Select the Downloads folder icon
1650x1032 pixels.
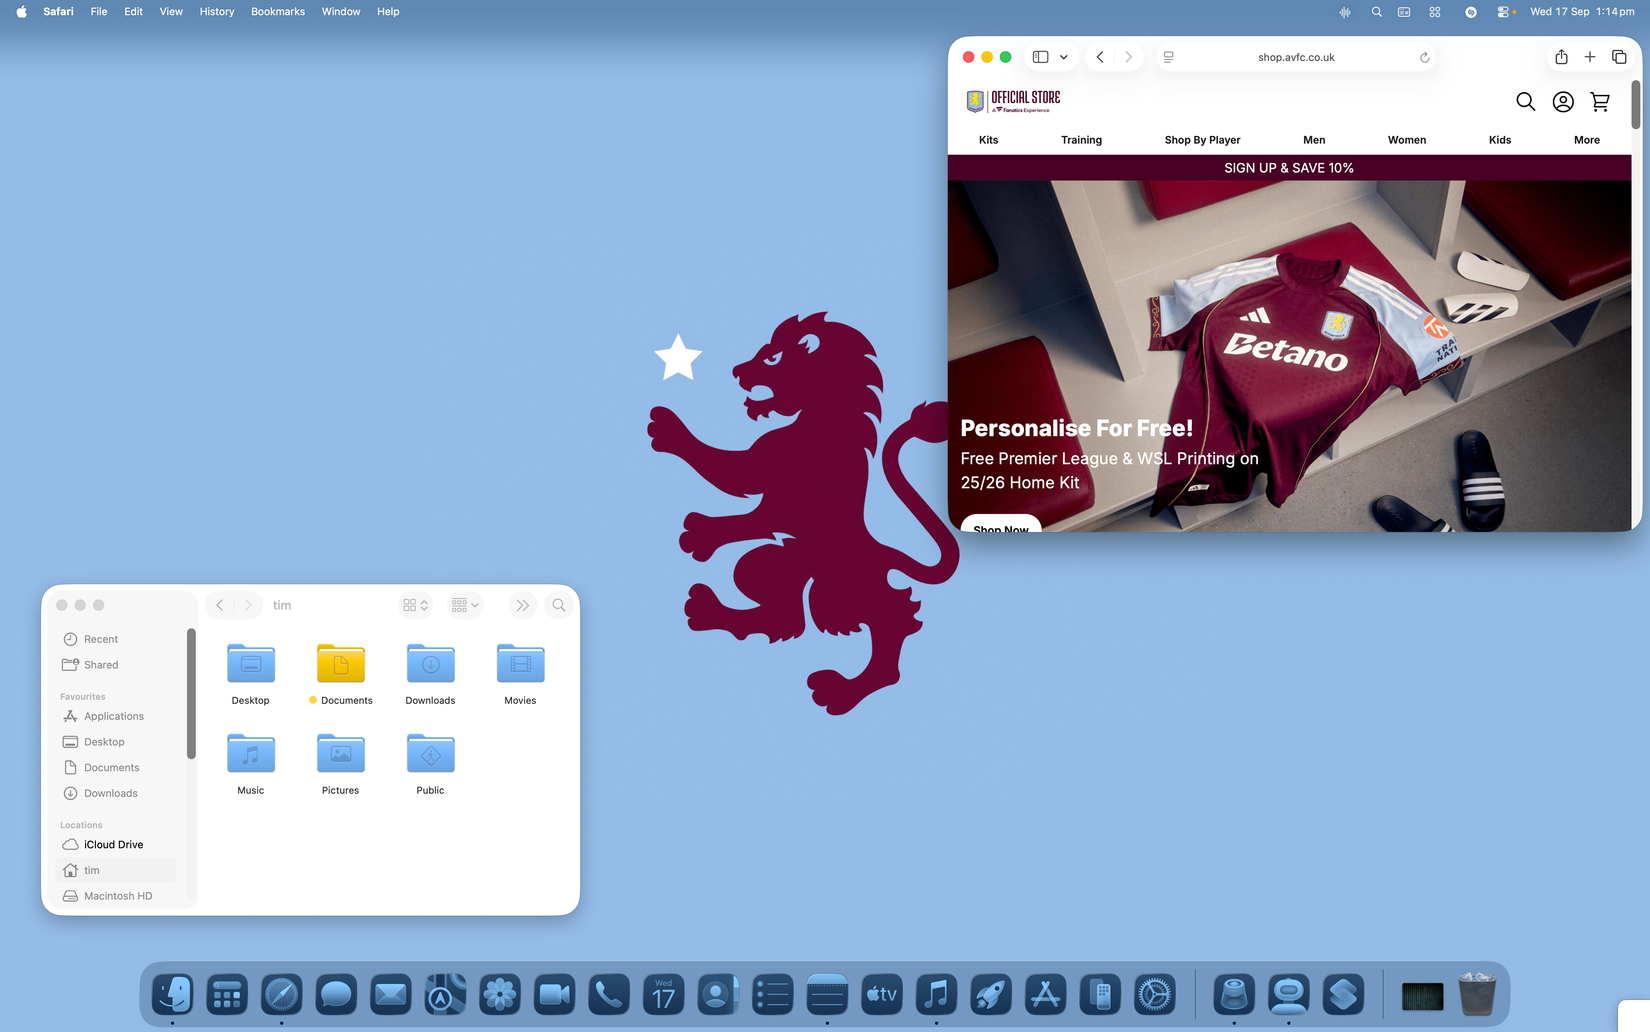click(431, 664)
